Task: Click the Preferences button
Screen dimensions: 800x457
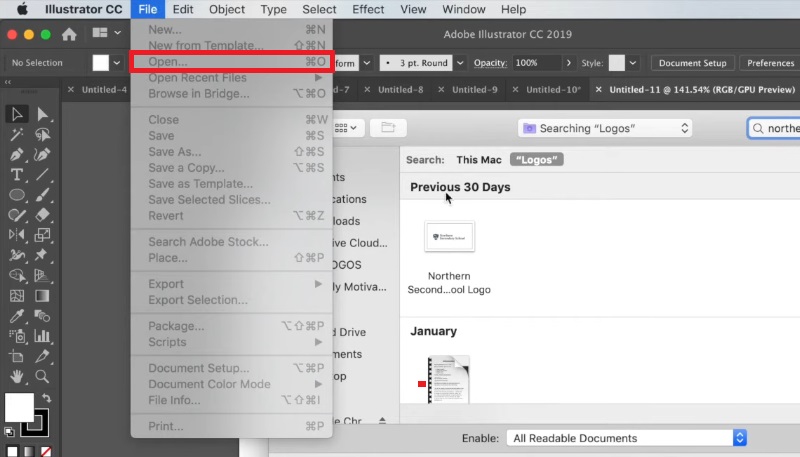Action: pos(770,63)
